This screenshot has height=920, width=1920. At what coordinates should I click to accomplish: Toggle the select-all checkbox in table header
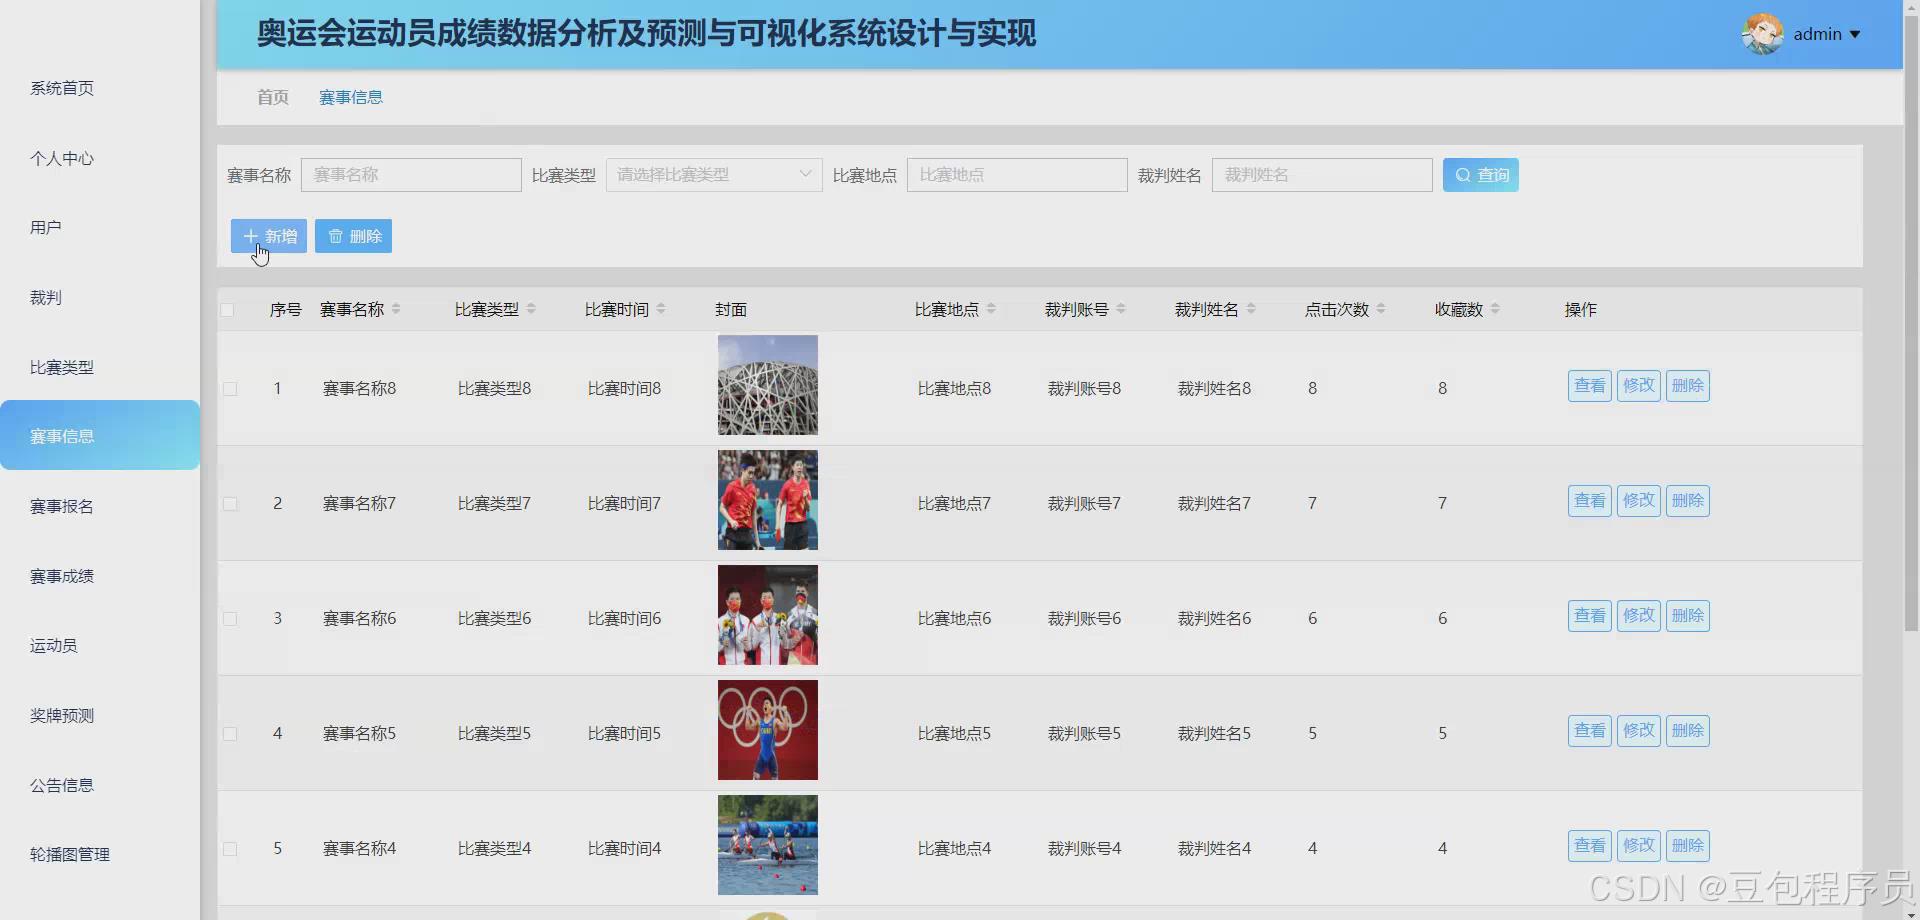pyautogui.click(x=229, y=309)
